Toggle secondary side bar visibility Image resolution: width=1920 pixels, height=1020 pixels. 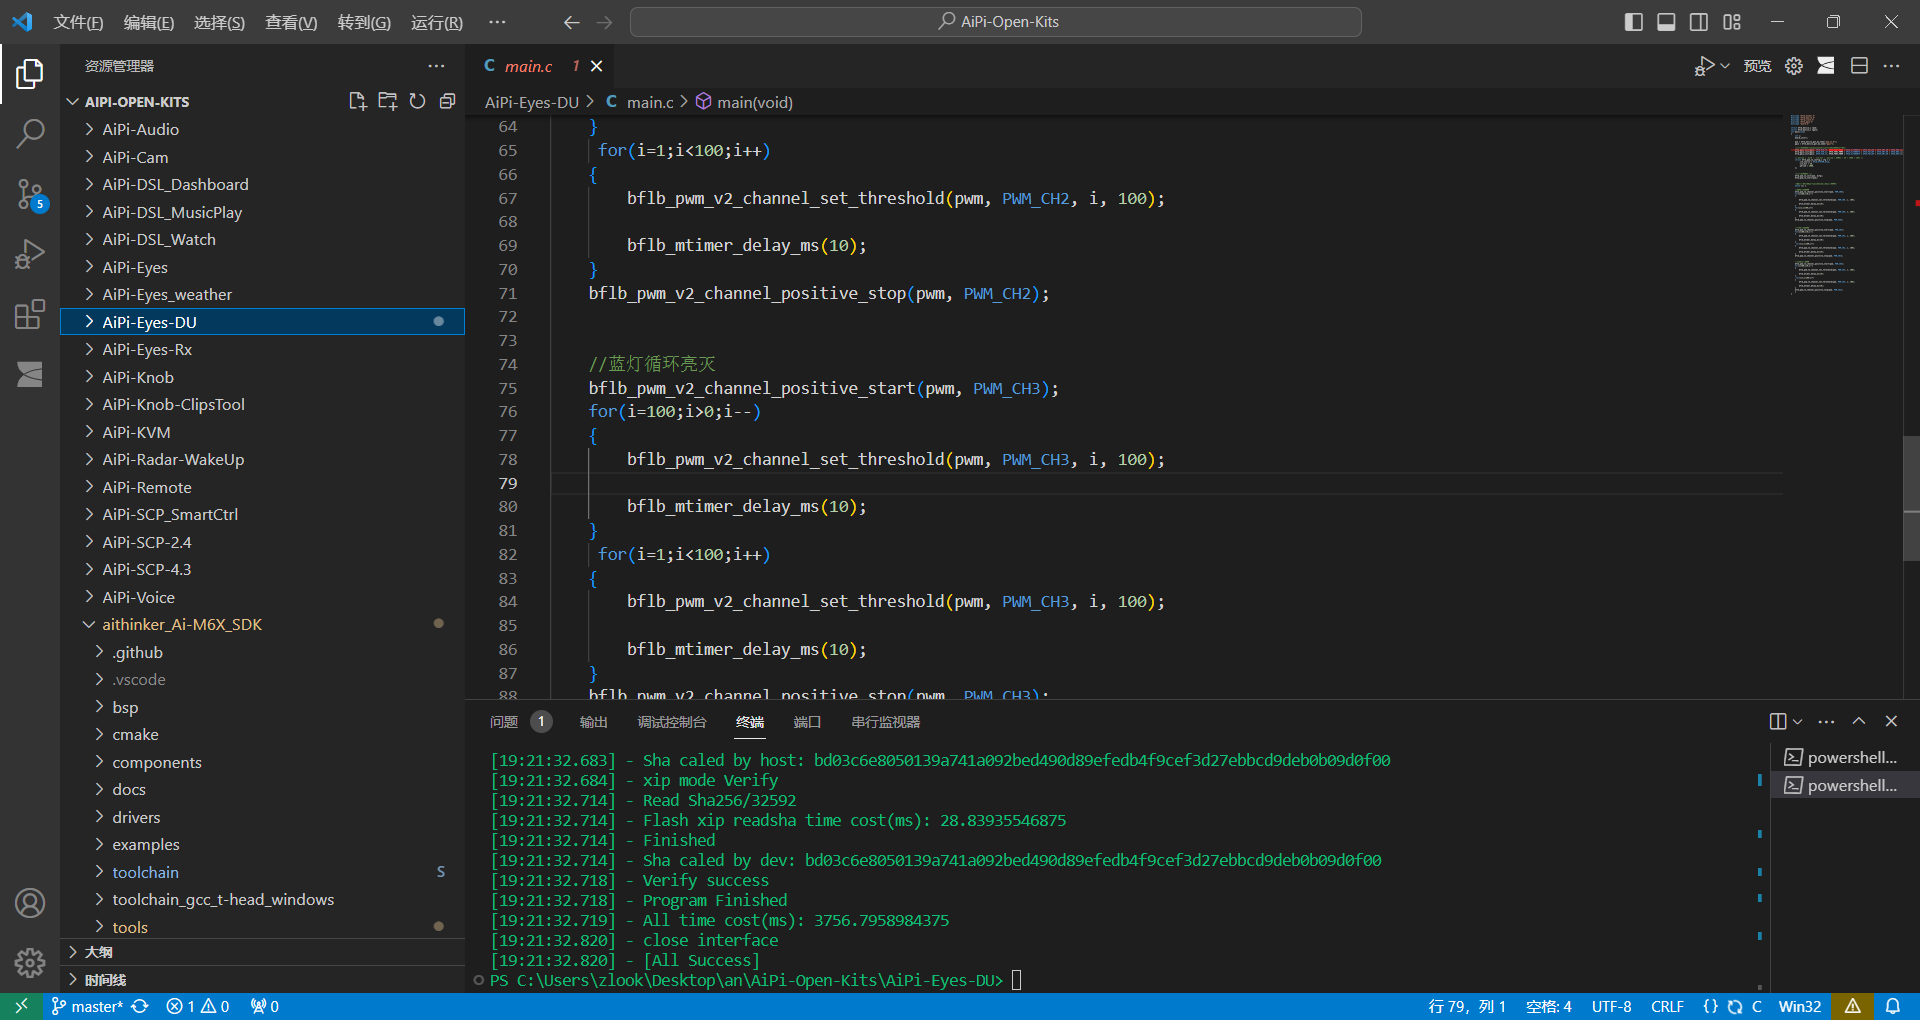[x=1699, y=22]
